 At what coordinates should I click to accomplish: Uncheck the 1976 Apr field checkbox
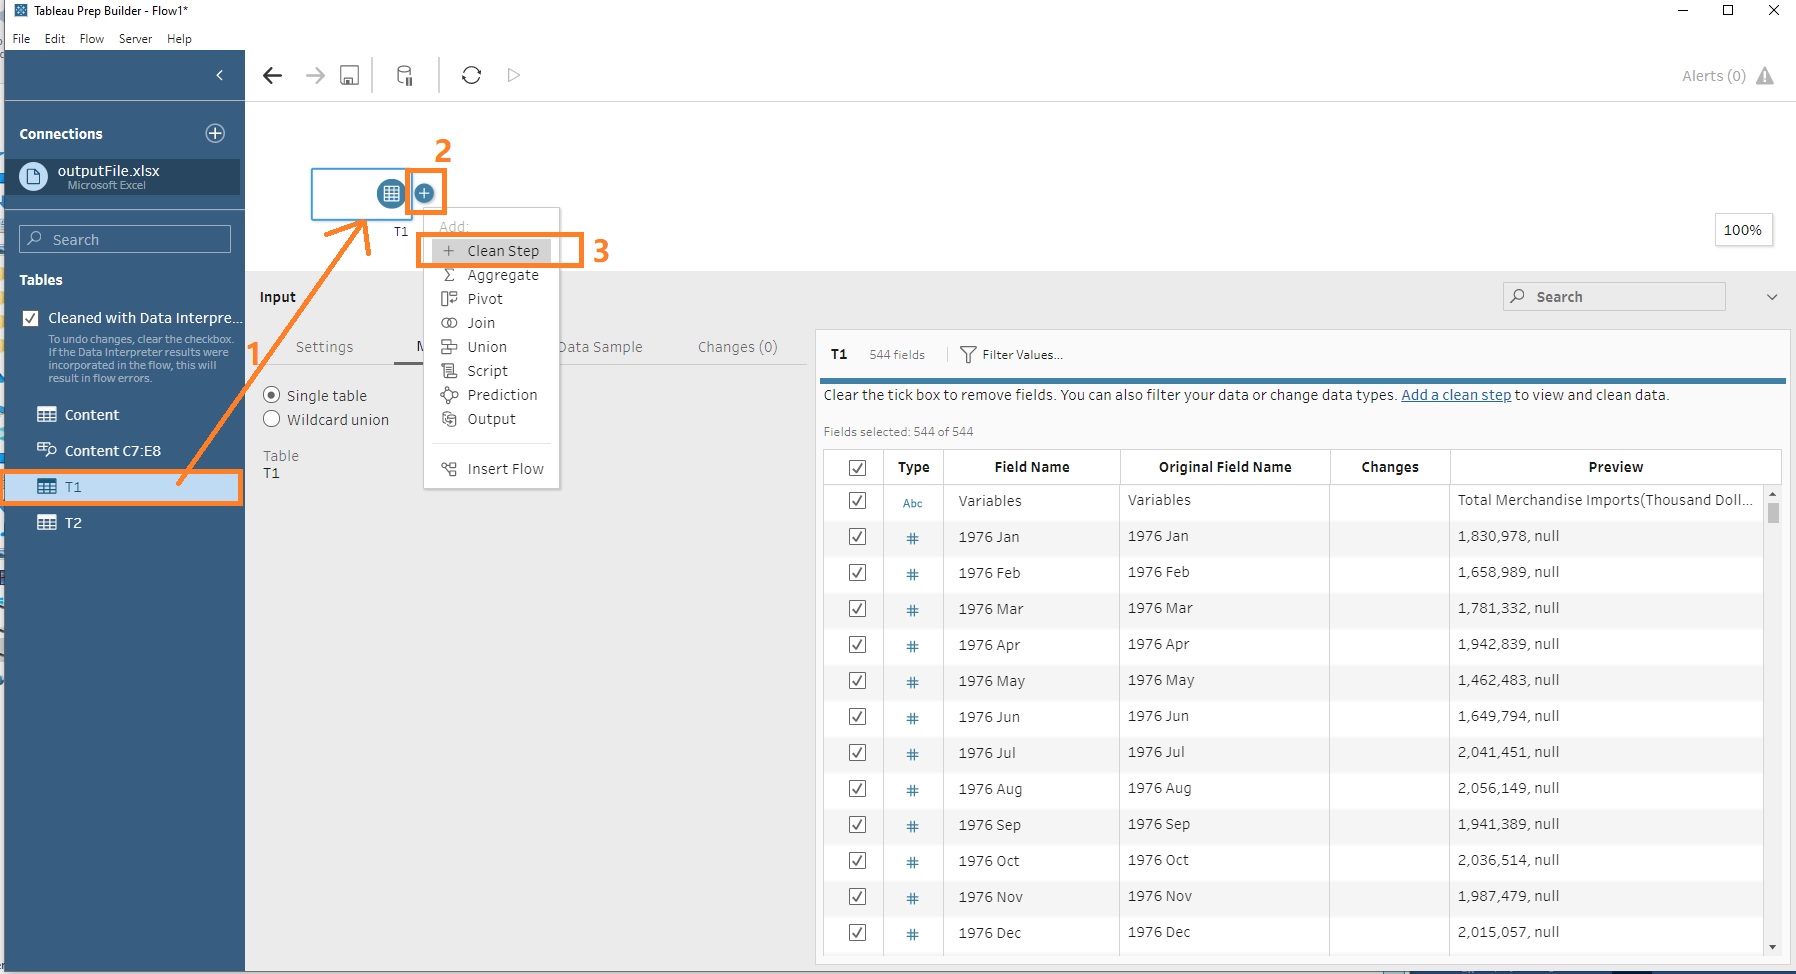click(x=857, y=644)
